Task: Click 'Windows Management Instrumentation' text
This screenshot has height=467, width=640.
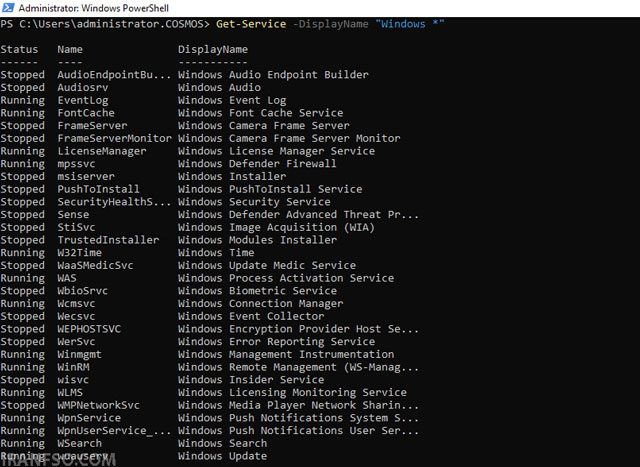Action: tap(286, 354)
